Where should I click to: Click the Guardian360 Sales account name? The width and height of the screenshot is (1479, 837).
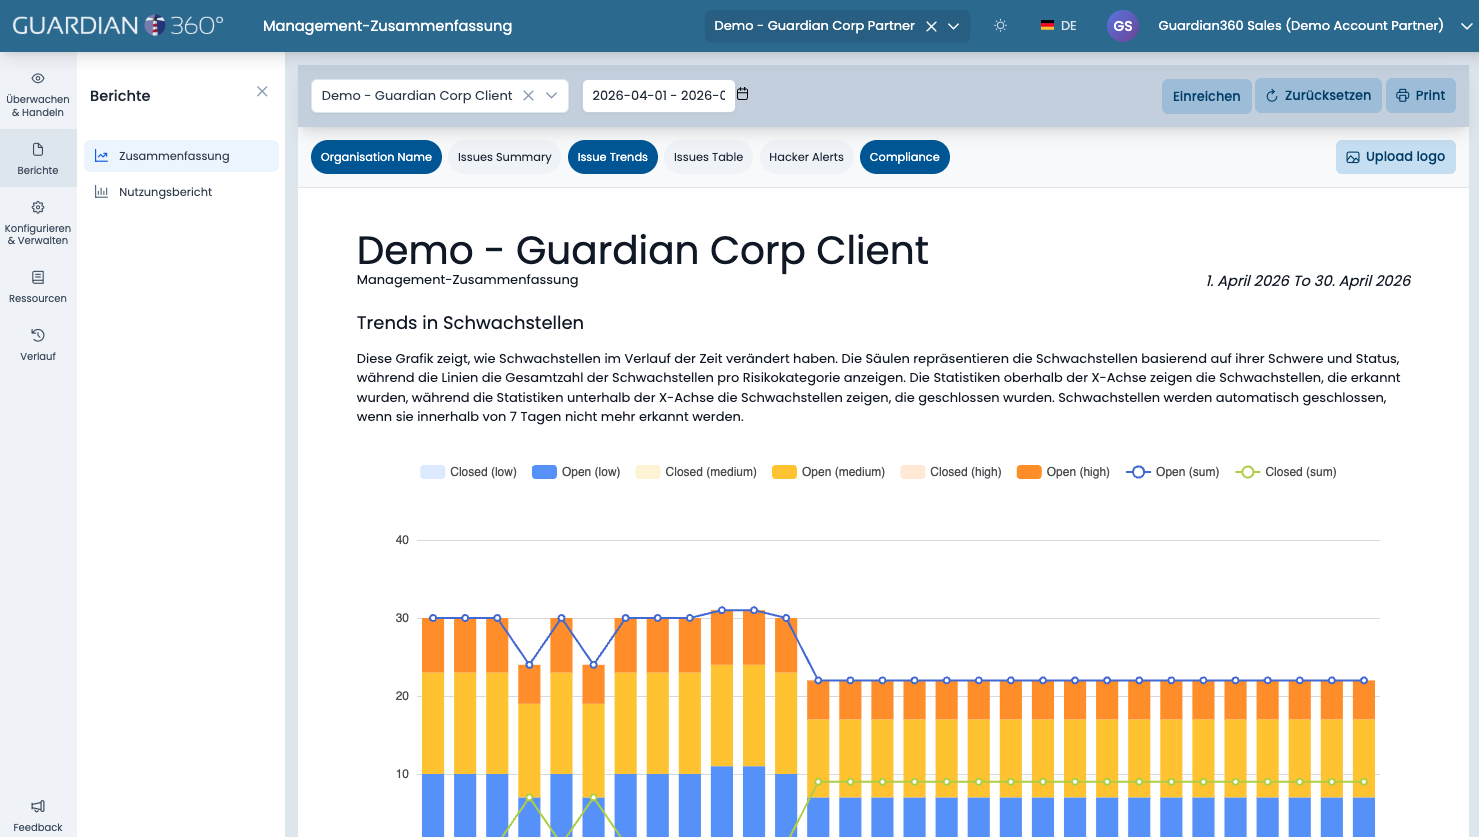click(x=1300, y=26)
